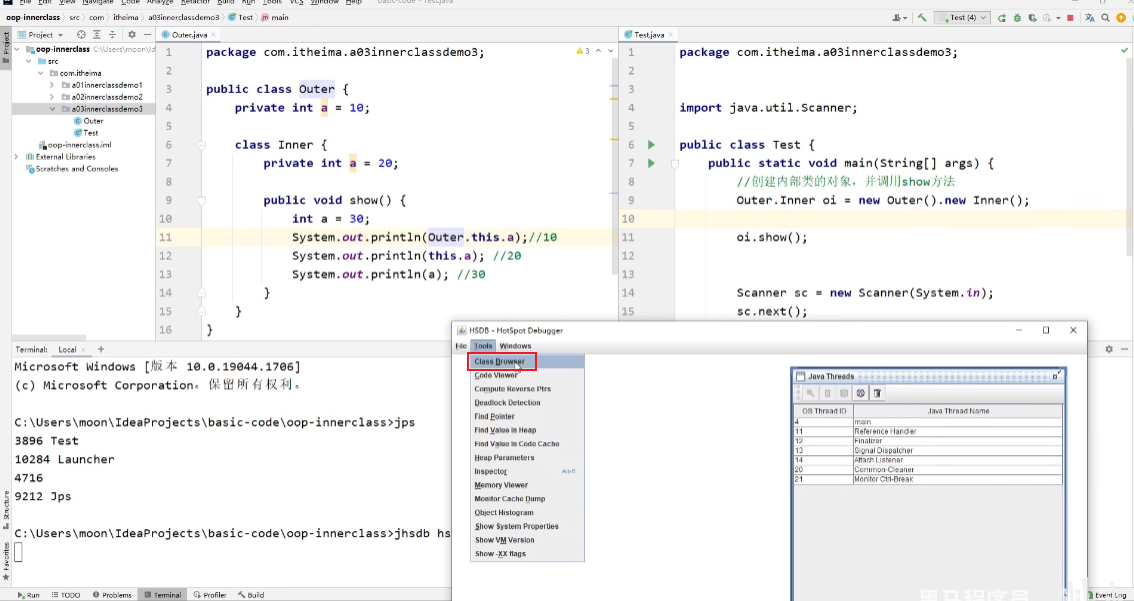Click run gutter arrow on main method line 7
This screenshot has width=1134, height=601.
pyautogui.click(x=651, y=163)
